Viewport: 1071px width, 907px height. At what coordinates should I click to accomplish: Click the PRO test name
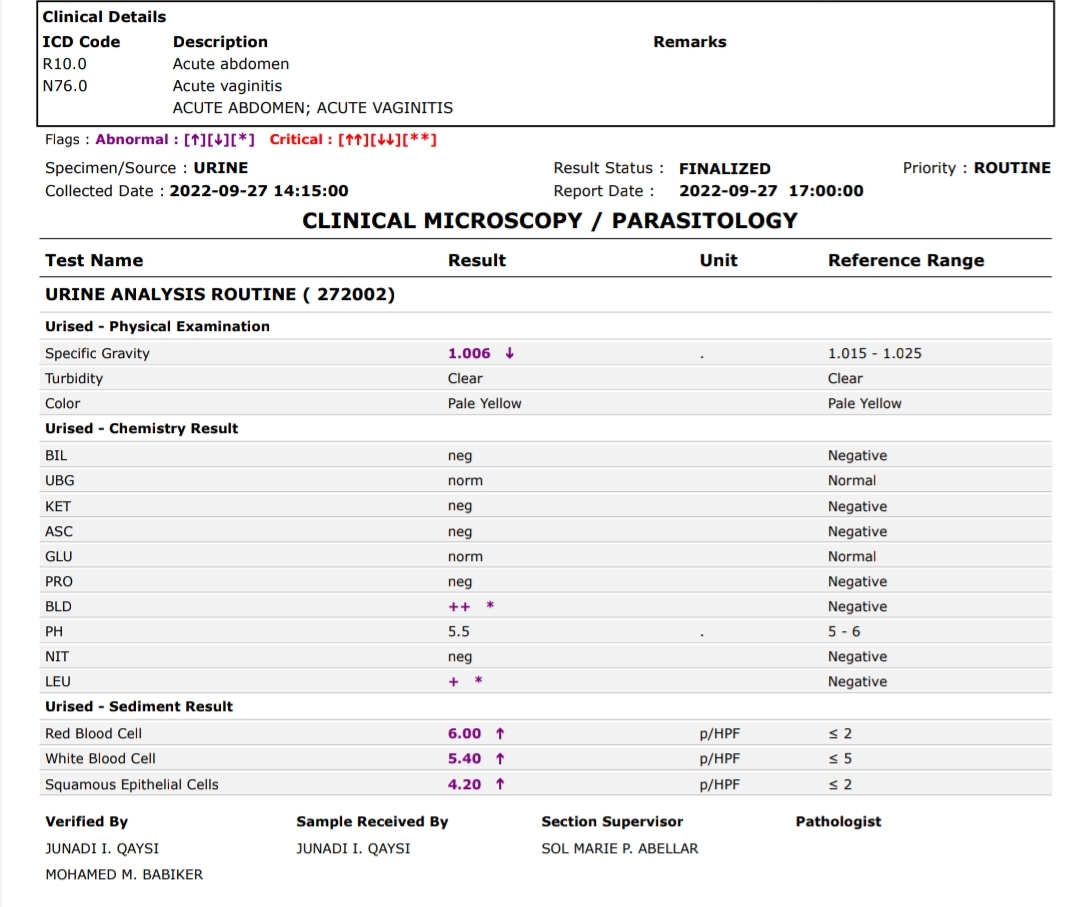[x=59, y=581]
